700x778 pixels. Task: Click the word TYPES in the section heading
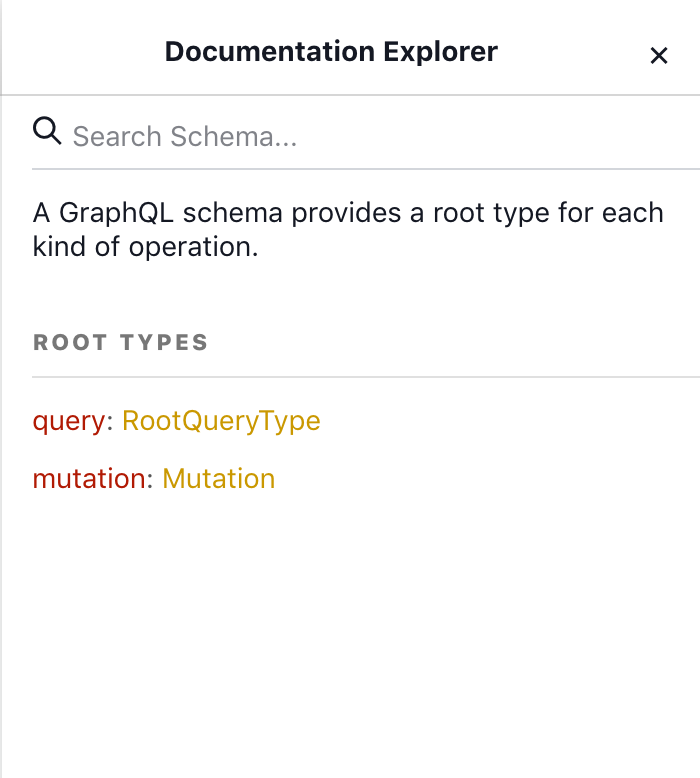point(164,342)
